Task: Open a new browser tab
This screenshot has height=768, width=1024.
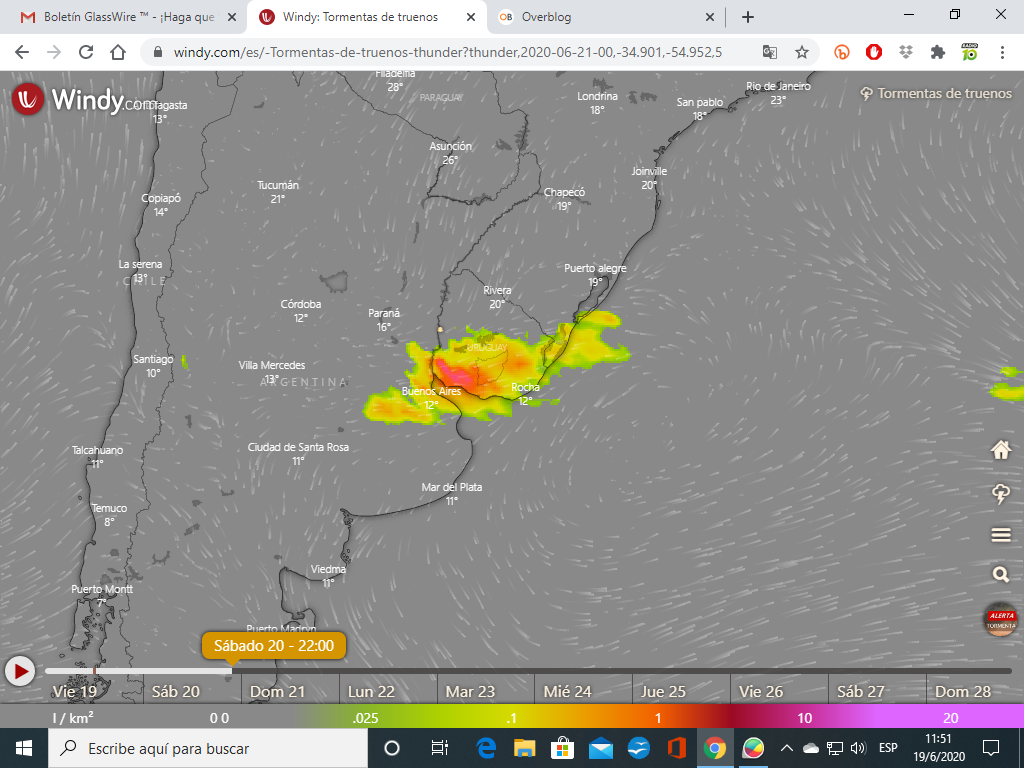Action: click(748, 18)
